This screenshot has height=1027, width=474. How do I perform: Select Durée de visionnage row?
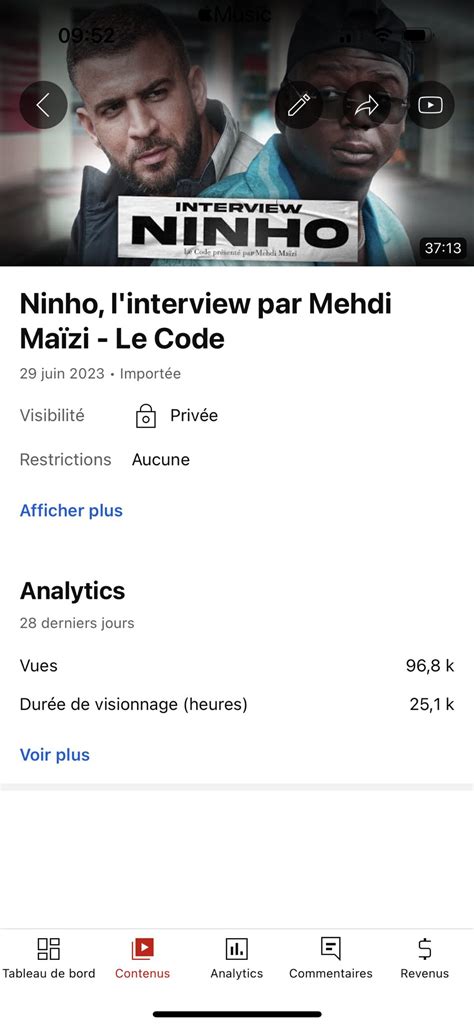click(x=237, y=705)
